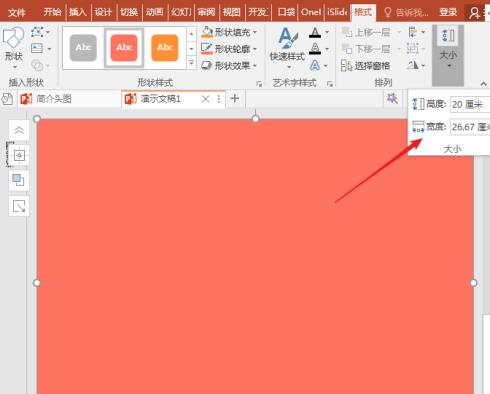The image size is (490, 394).
Task: Edit the 宽度 width field
Action: click(x=470, y=127)
